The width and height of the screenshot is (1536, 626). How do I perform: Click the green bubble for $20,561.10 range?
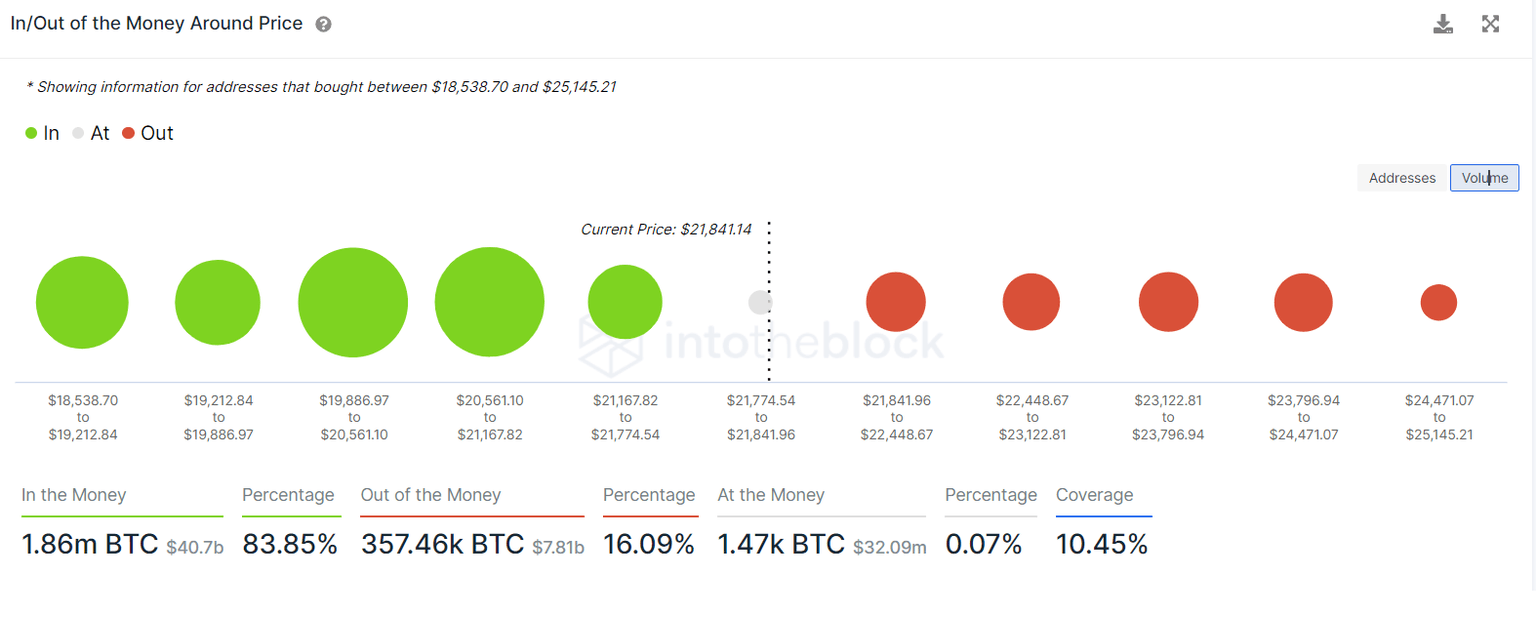click(x=489, y=302)
